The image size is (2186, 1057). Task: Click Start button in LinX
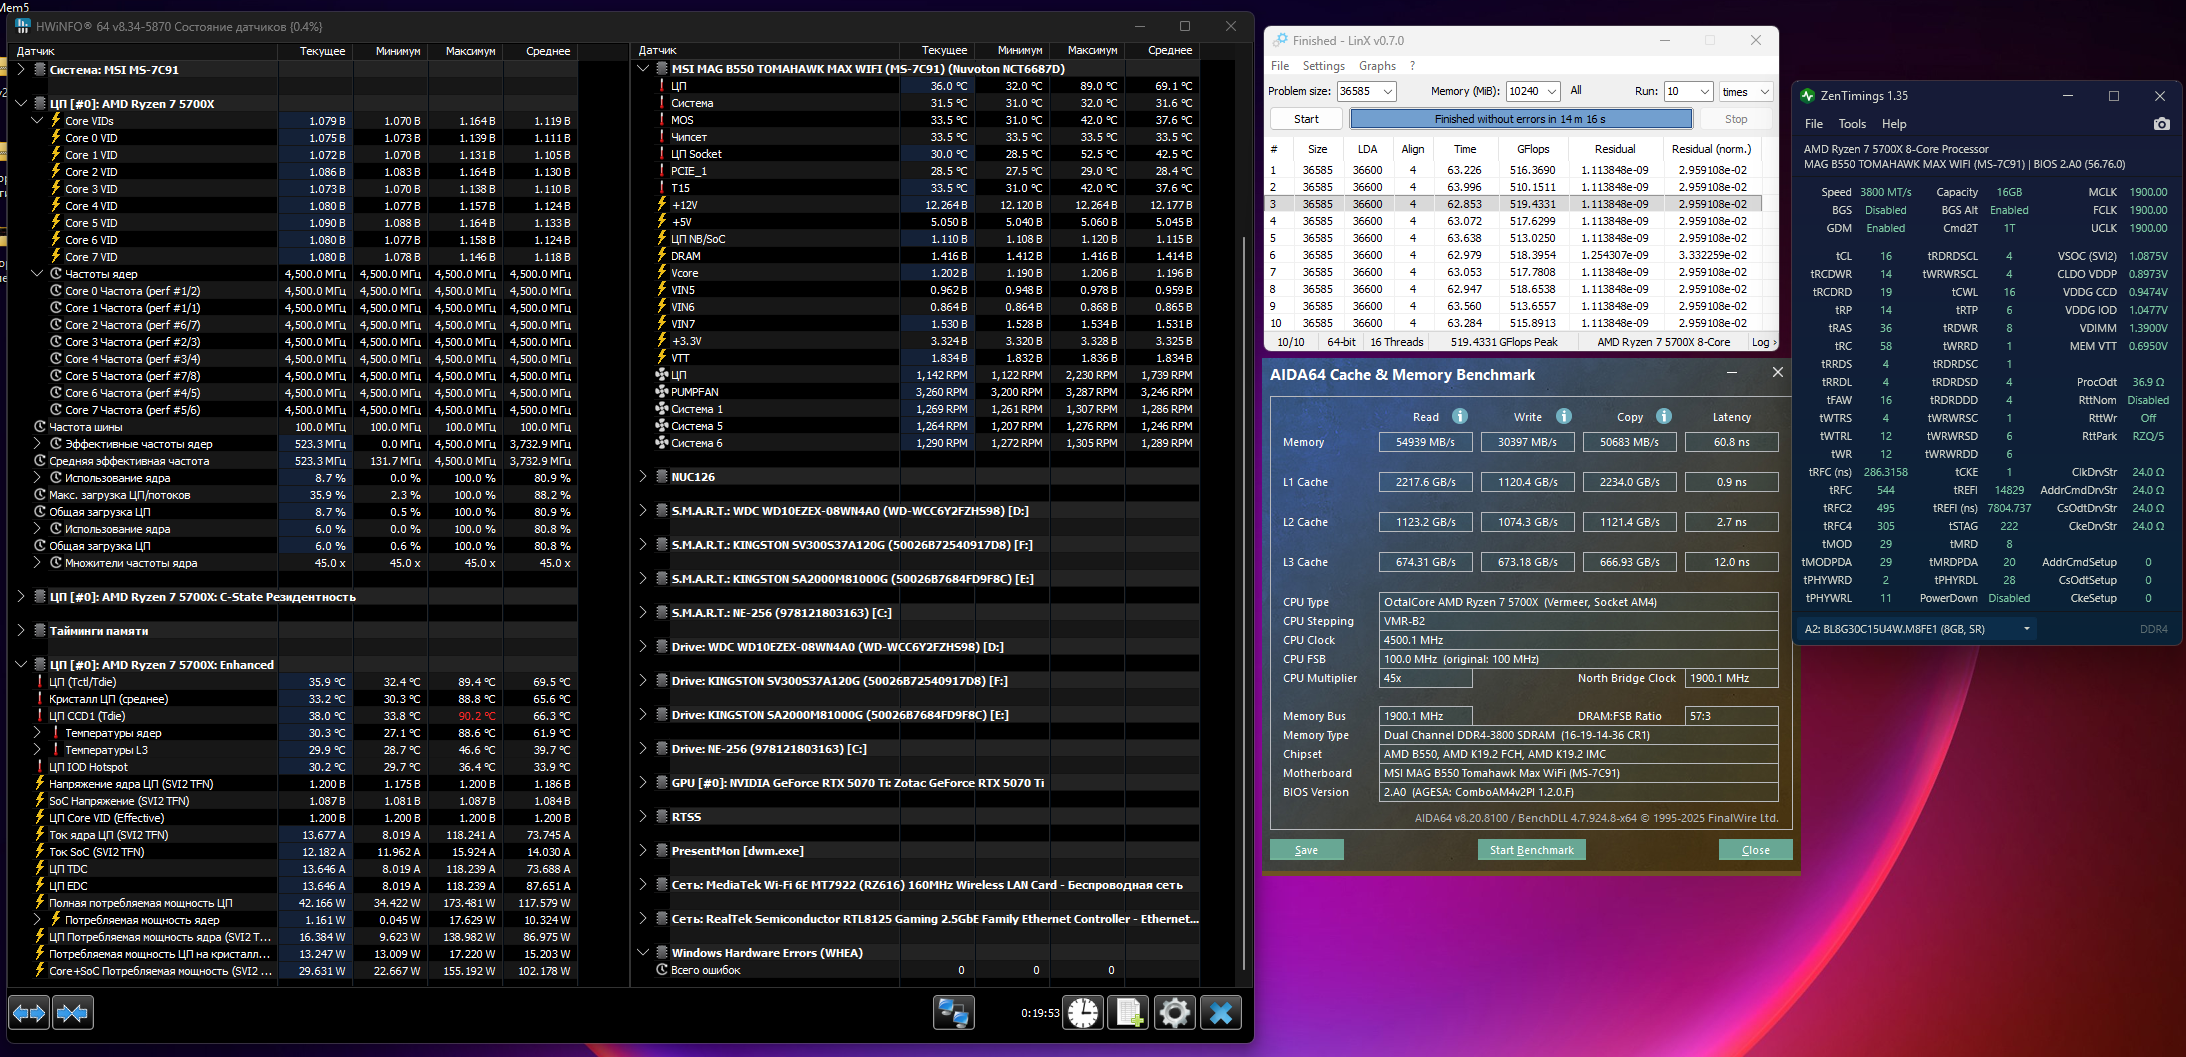click(x=1306, y=119)
